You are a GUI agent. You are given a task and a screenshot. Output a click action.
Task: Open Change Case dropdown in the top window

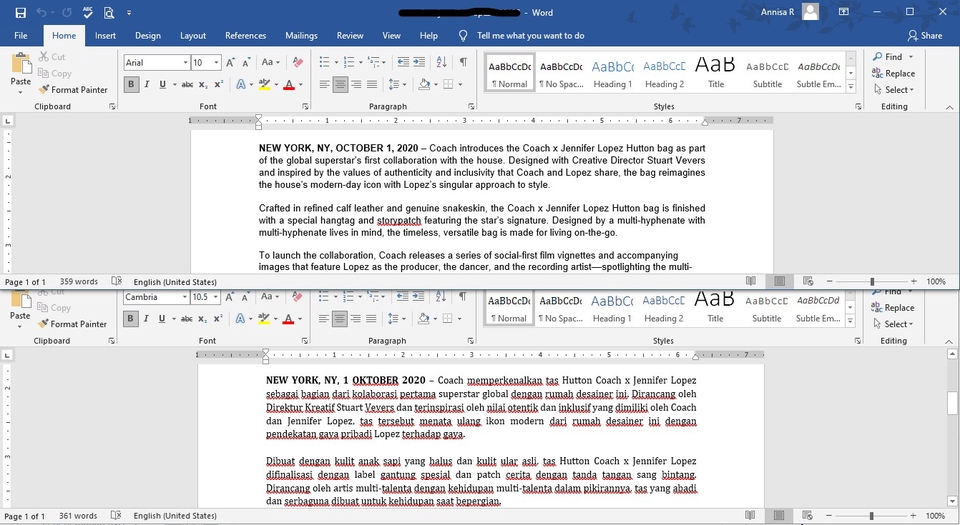pos(271,62)
